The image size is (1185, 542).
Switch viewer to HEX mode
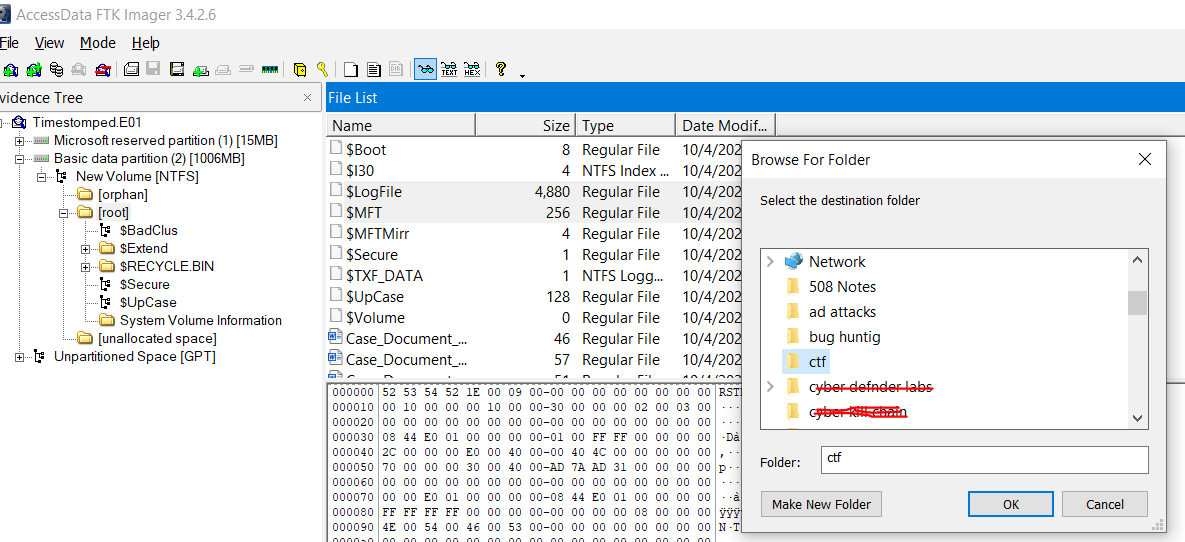472,70
